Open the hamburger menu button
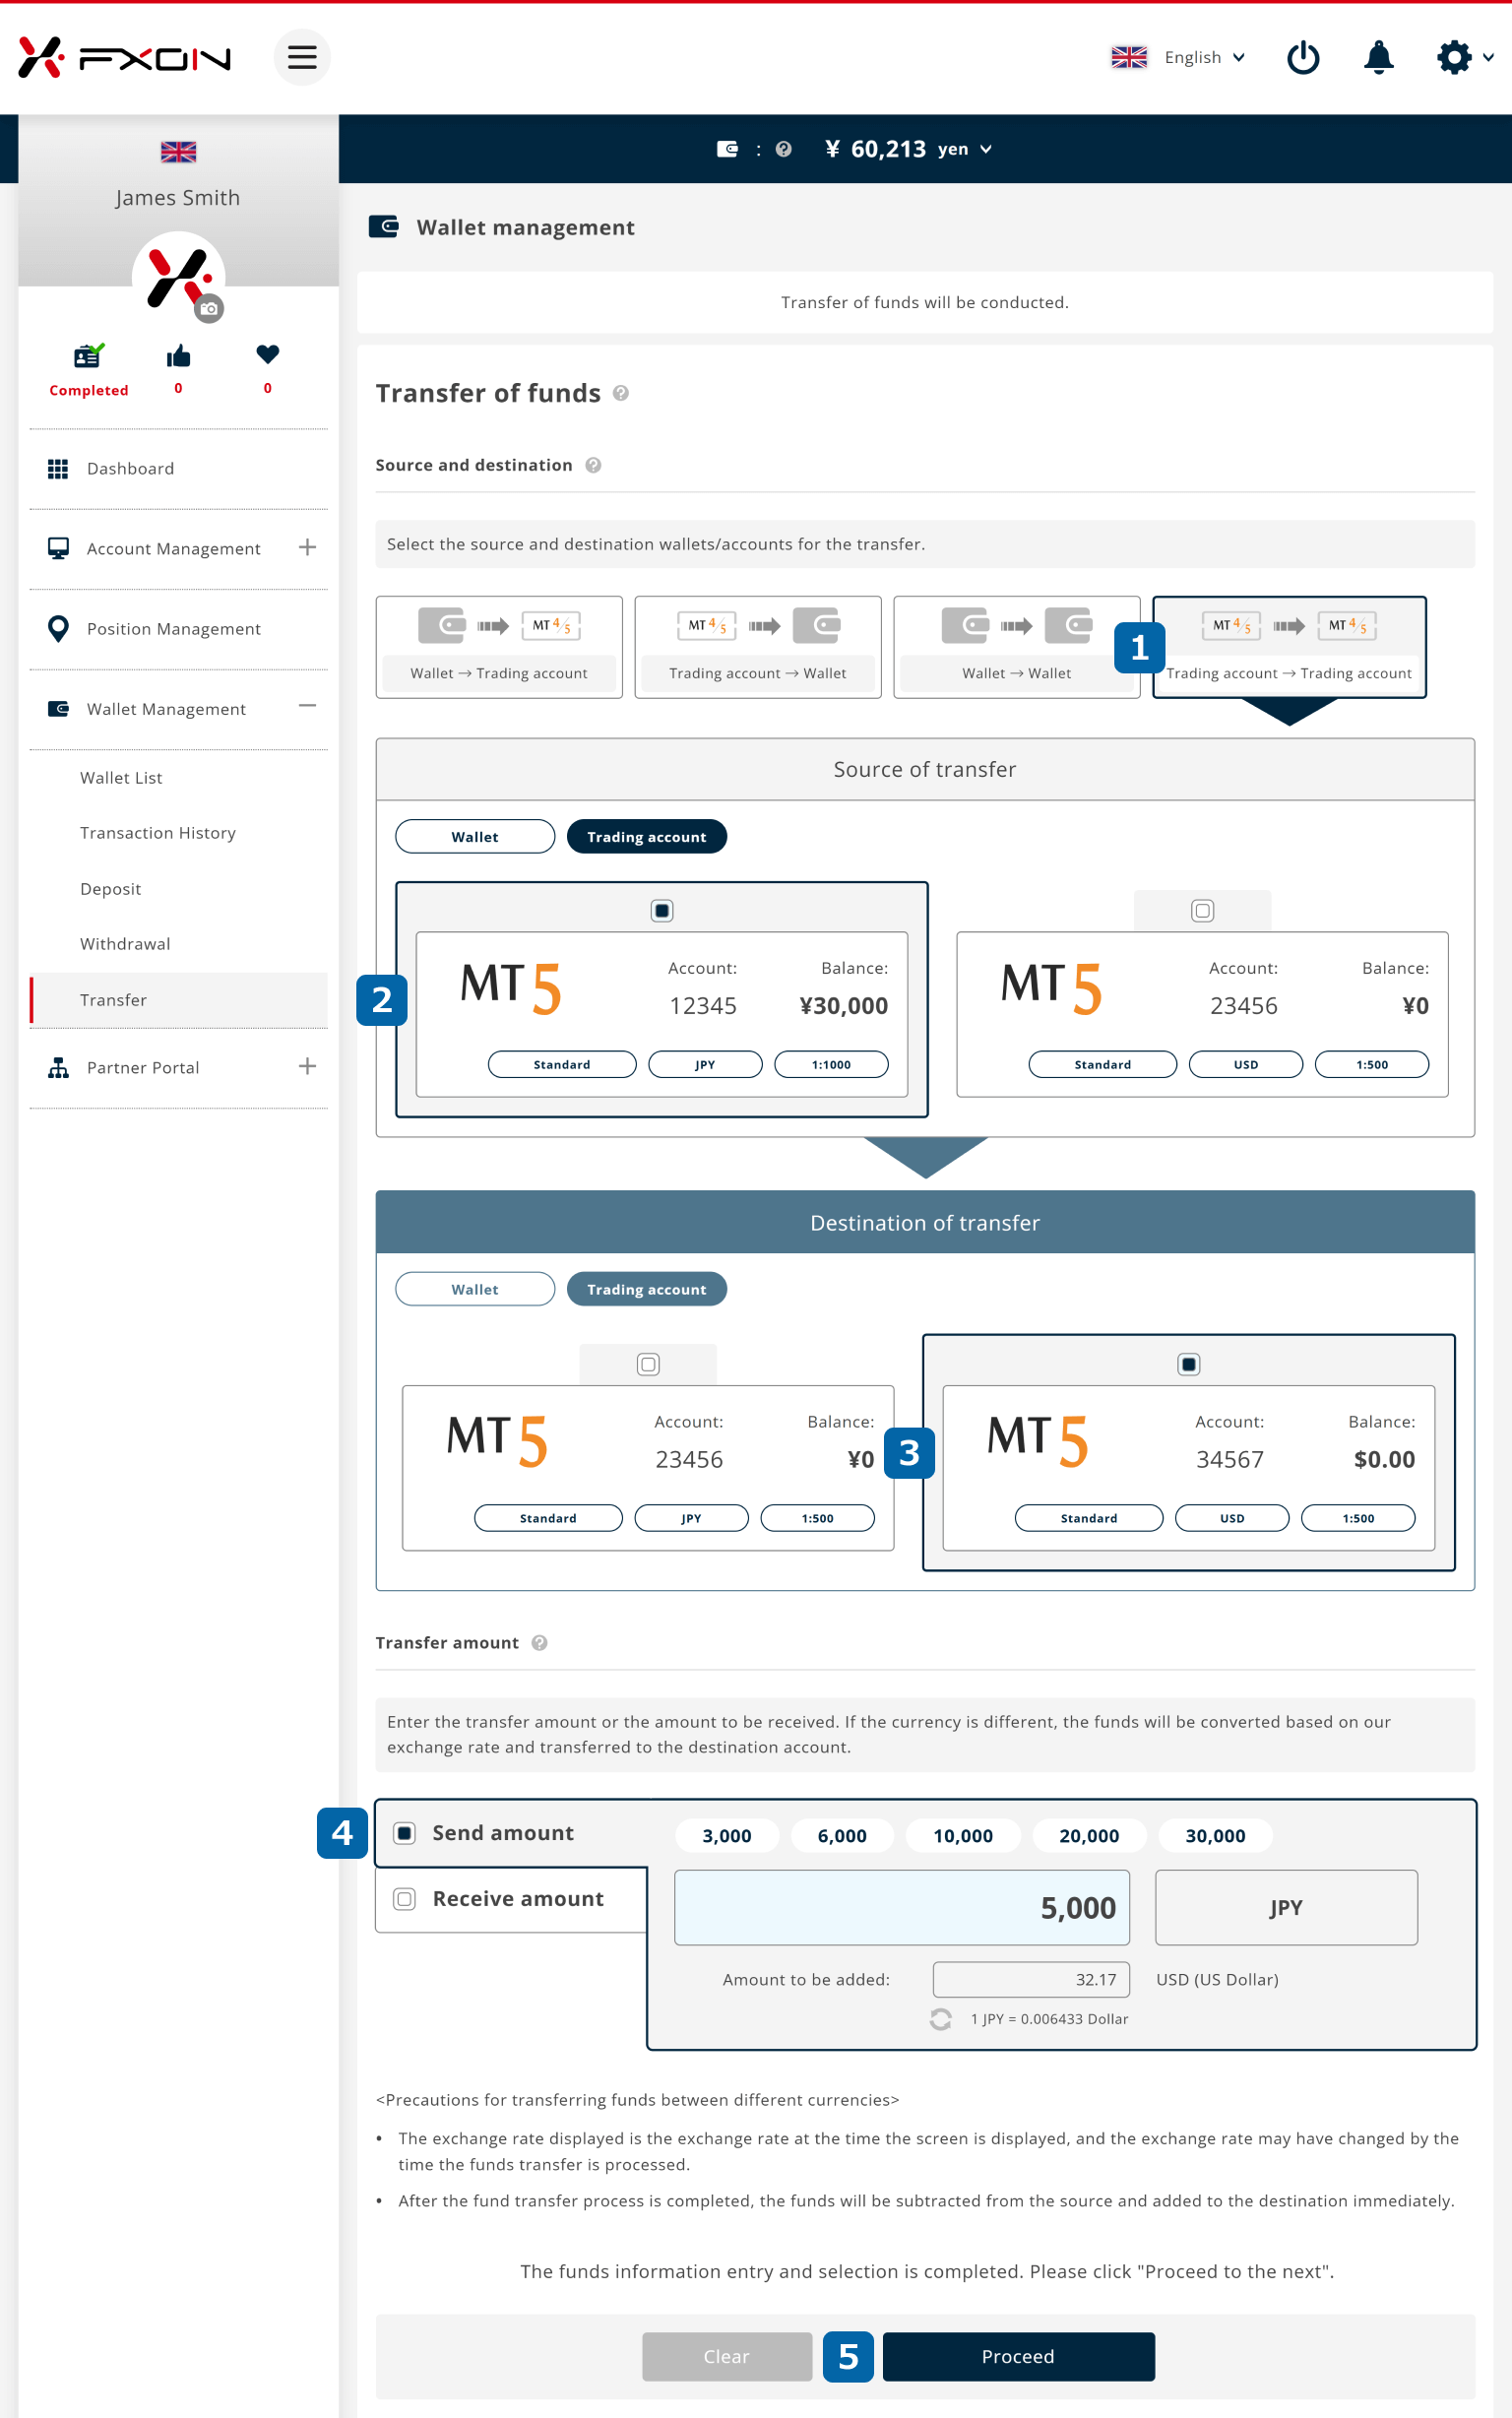 (302, 57)
